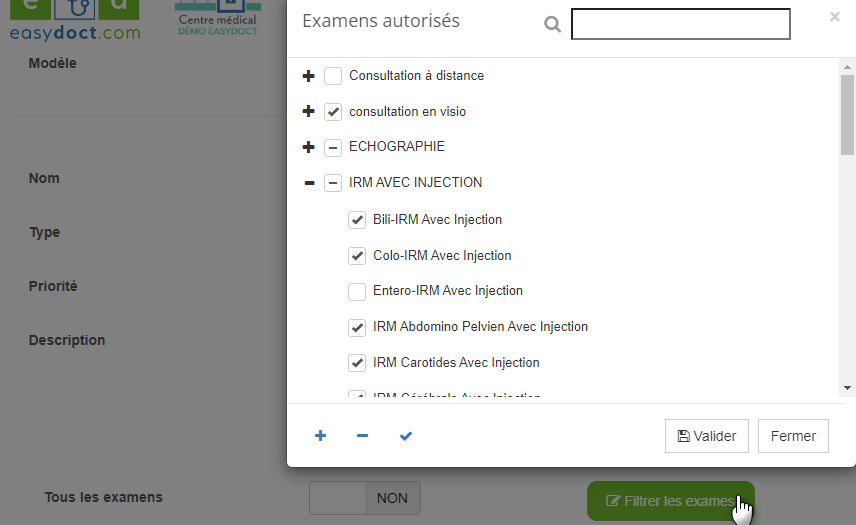The height and width of the screenshot is (525, 856).
Task: Click the search magnifier icon
Action: point(552,25)
